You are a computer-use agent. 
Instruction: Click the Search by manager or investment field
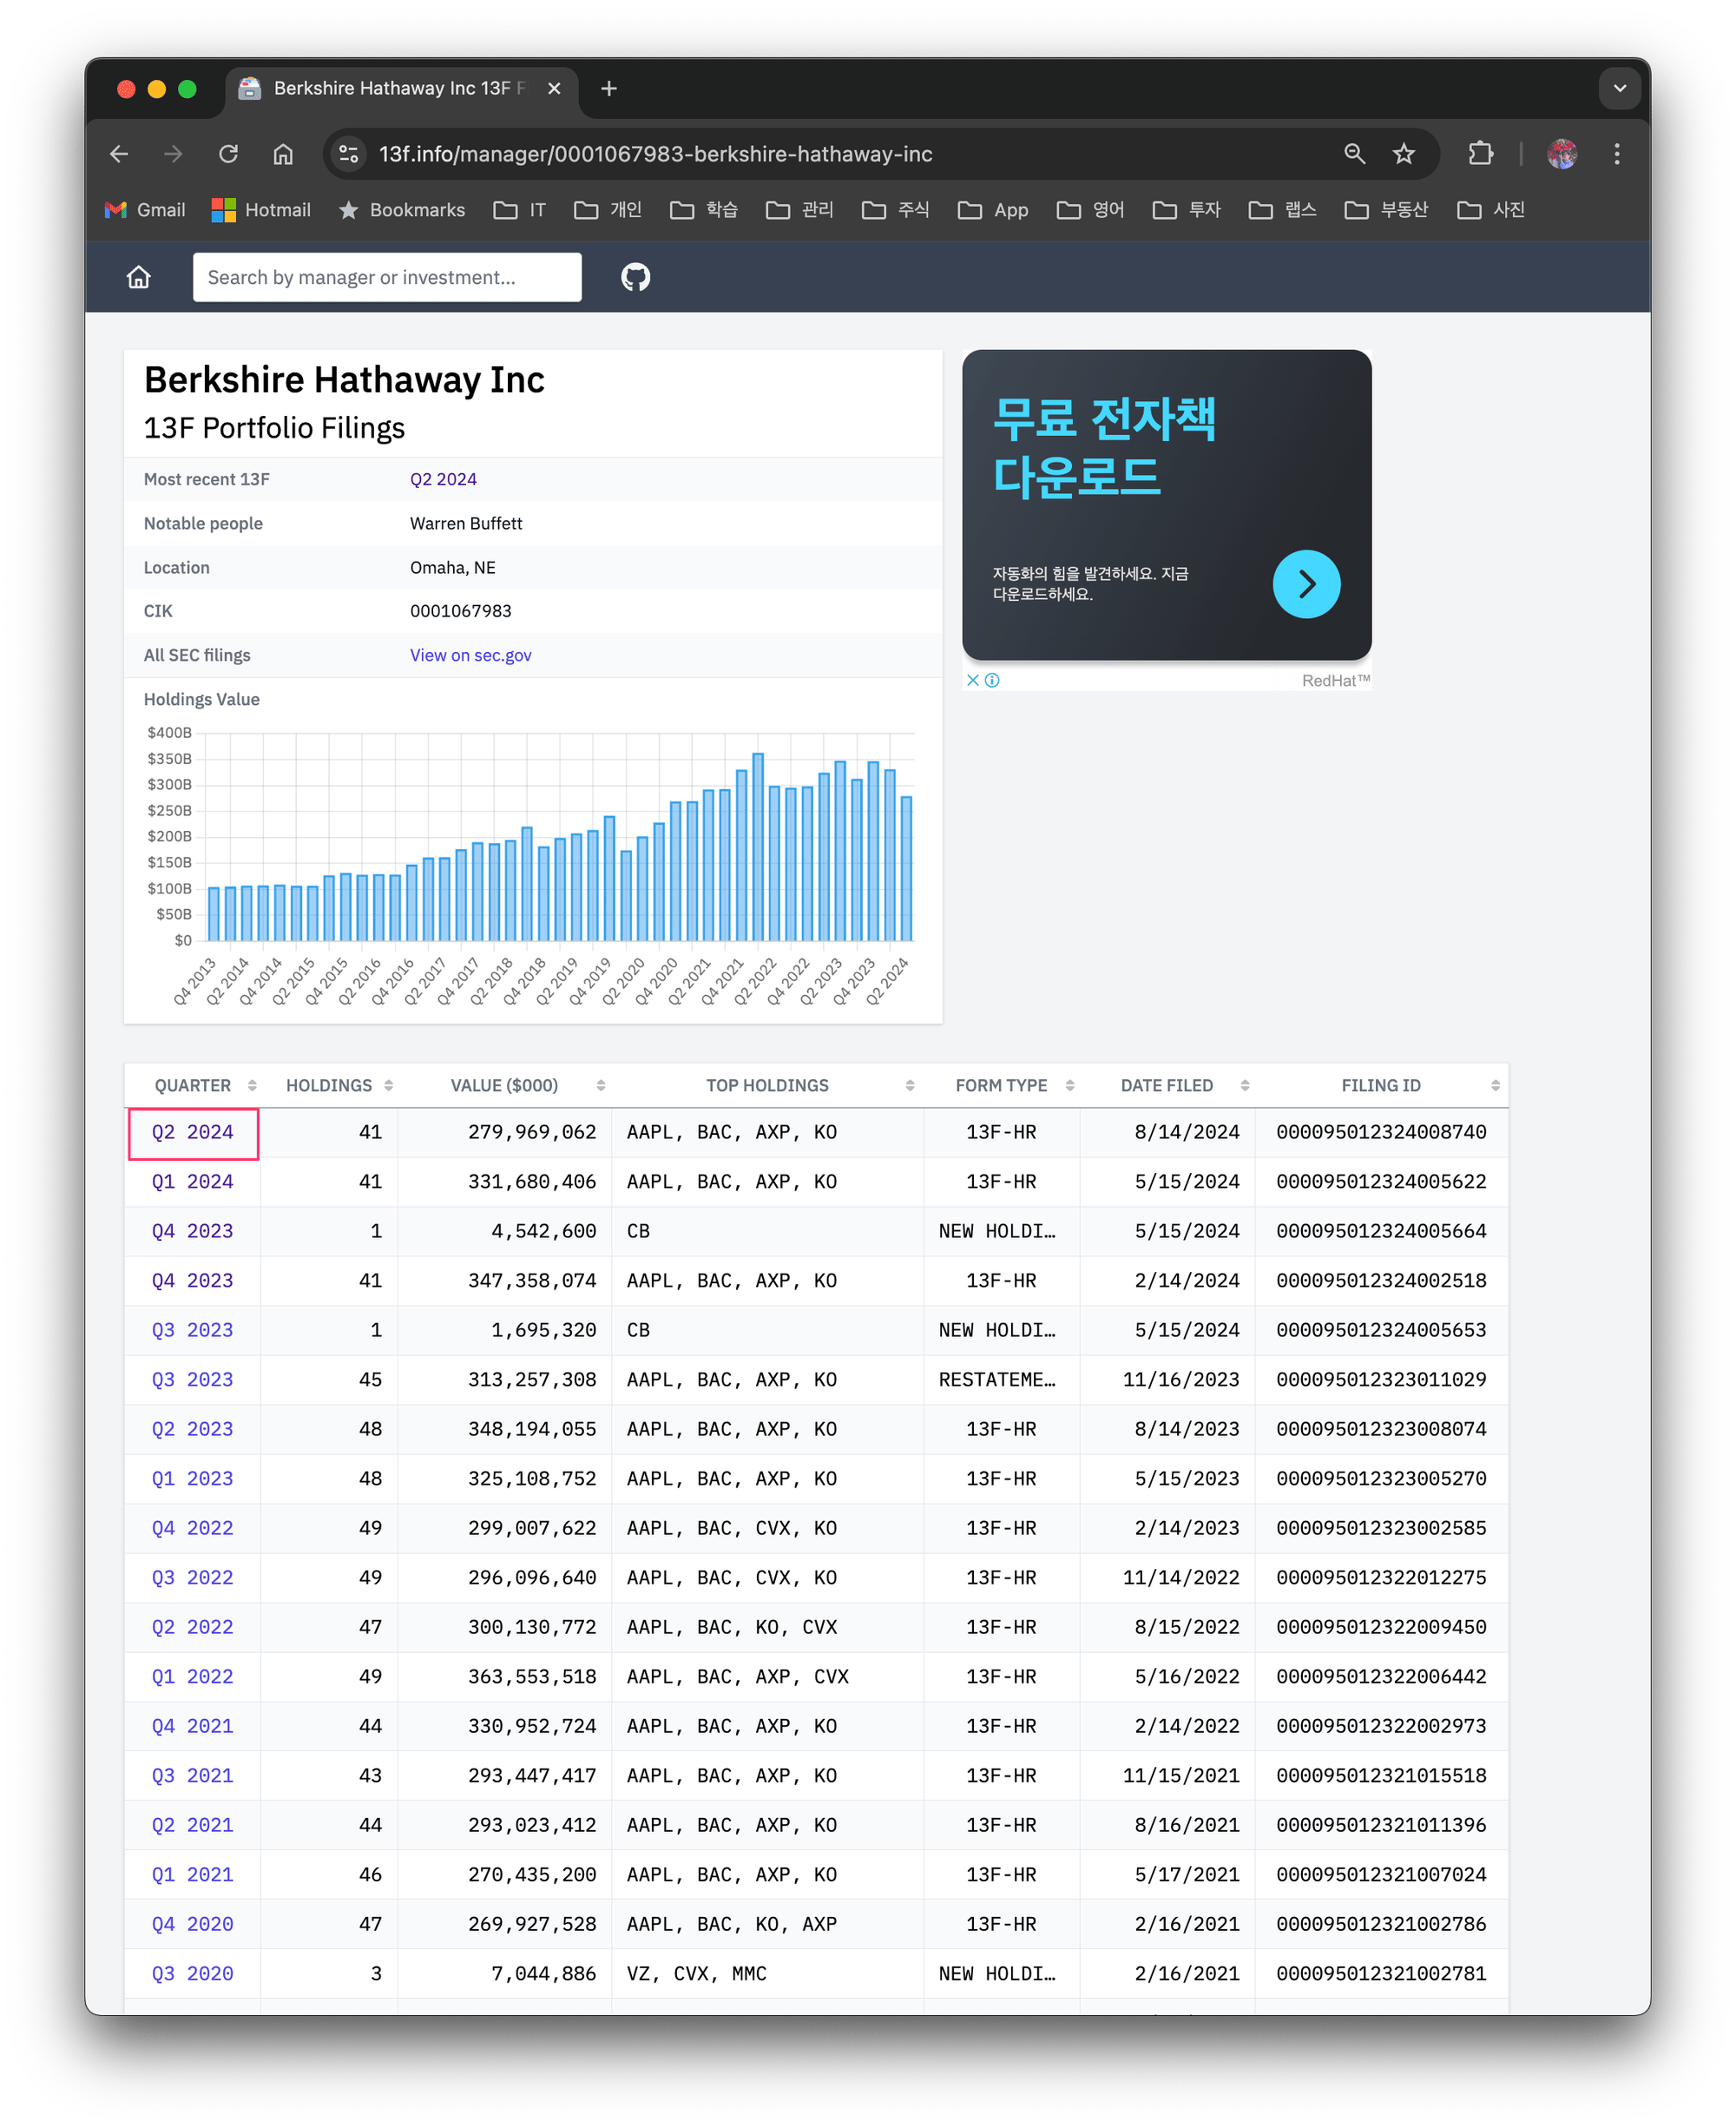click(387, 277)
